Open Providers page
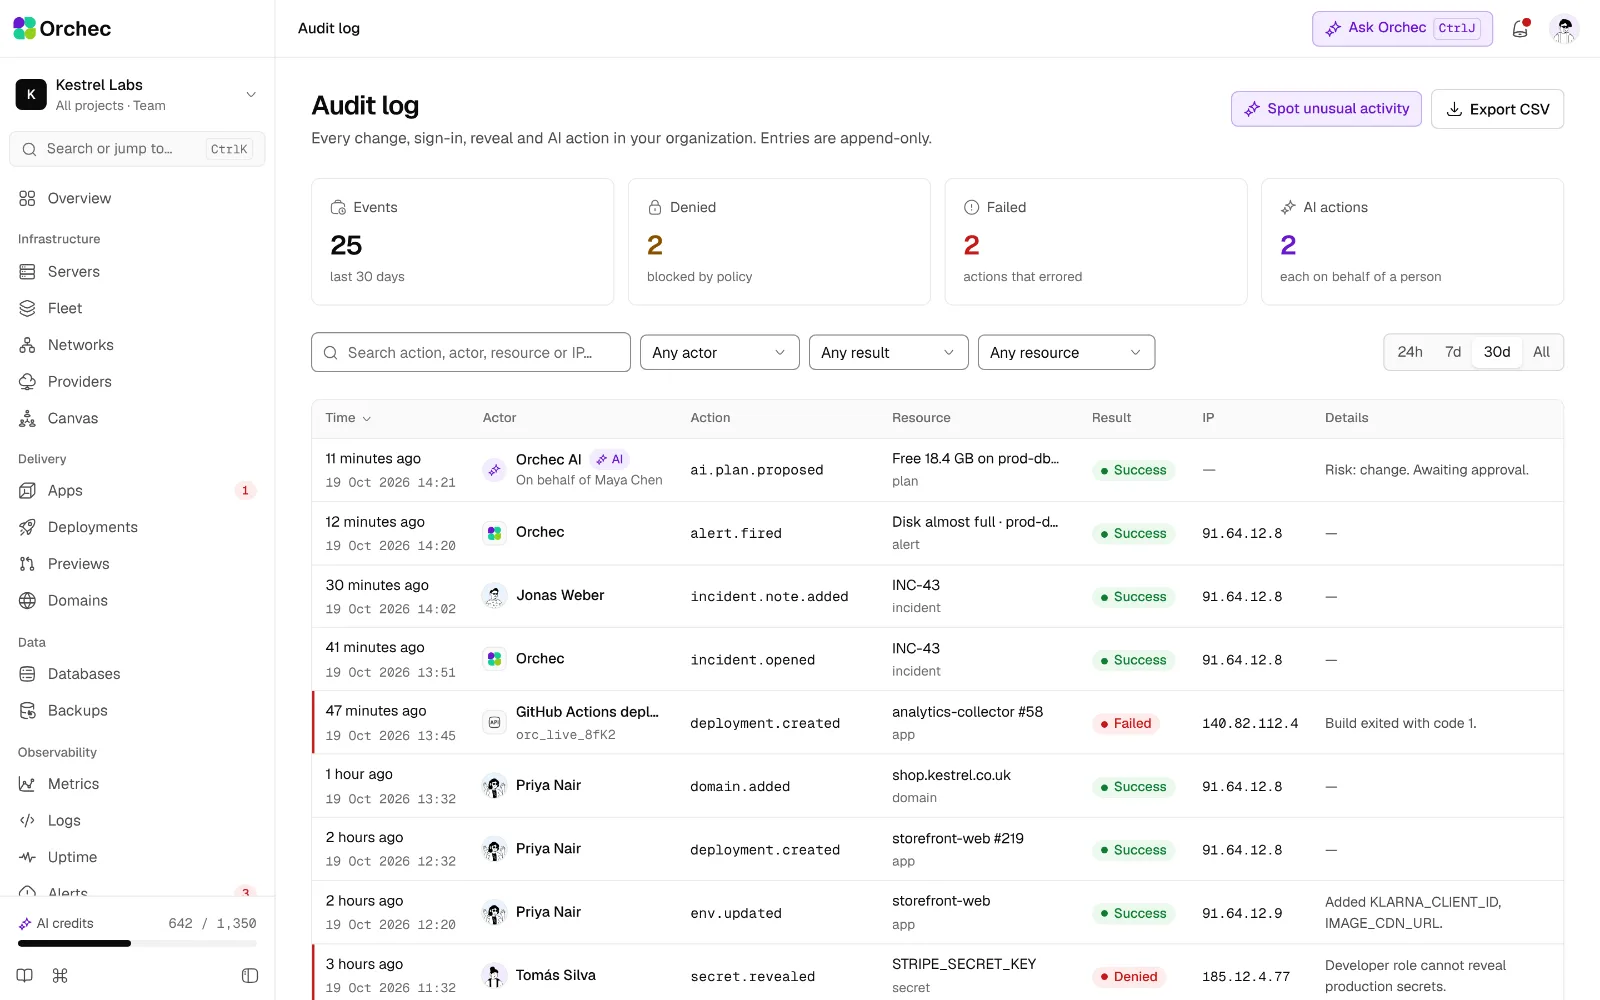Viewport: 1600px width, 1000px height. (x=137, y=382)
